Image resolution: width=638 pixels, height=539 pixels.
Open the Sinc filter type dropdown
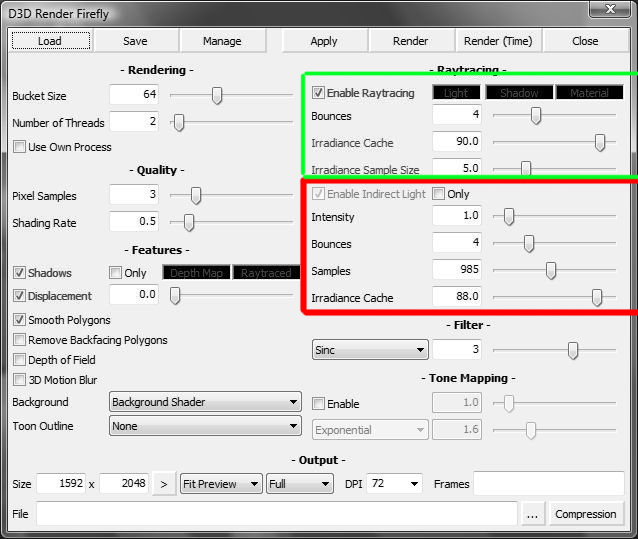tap(370, 350)
